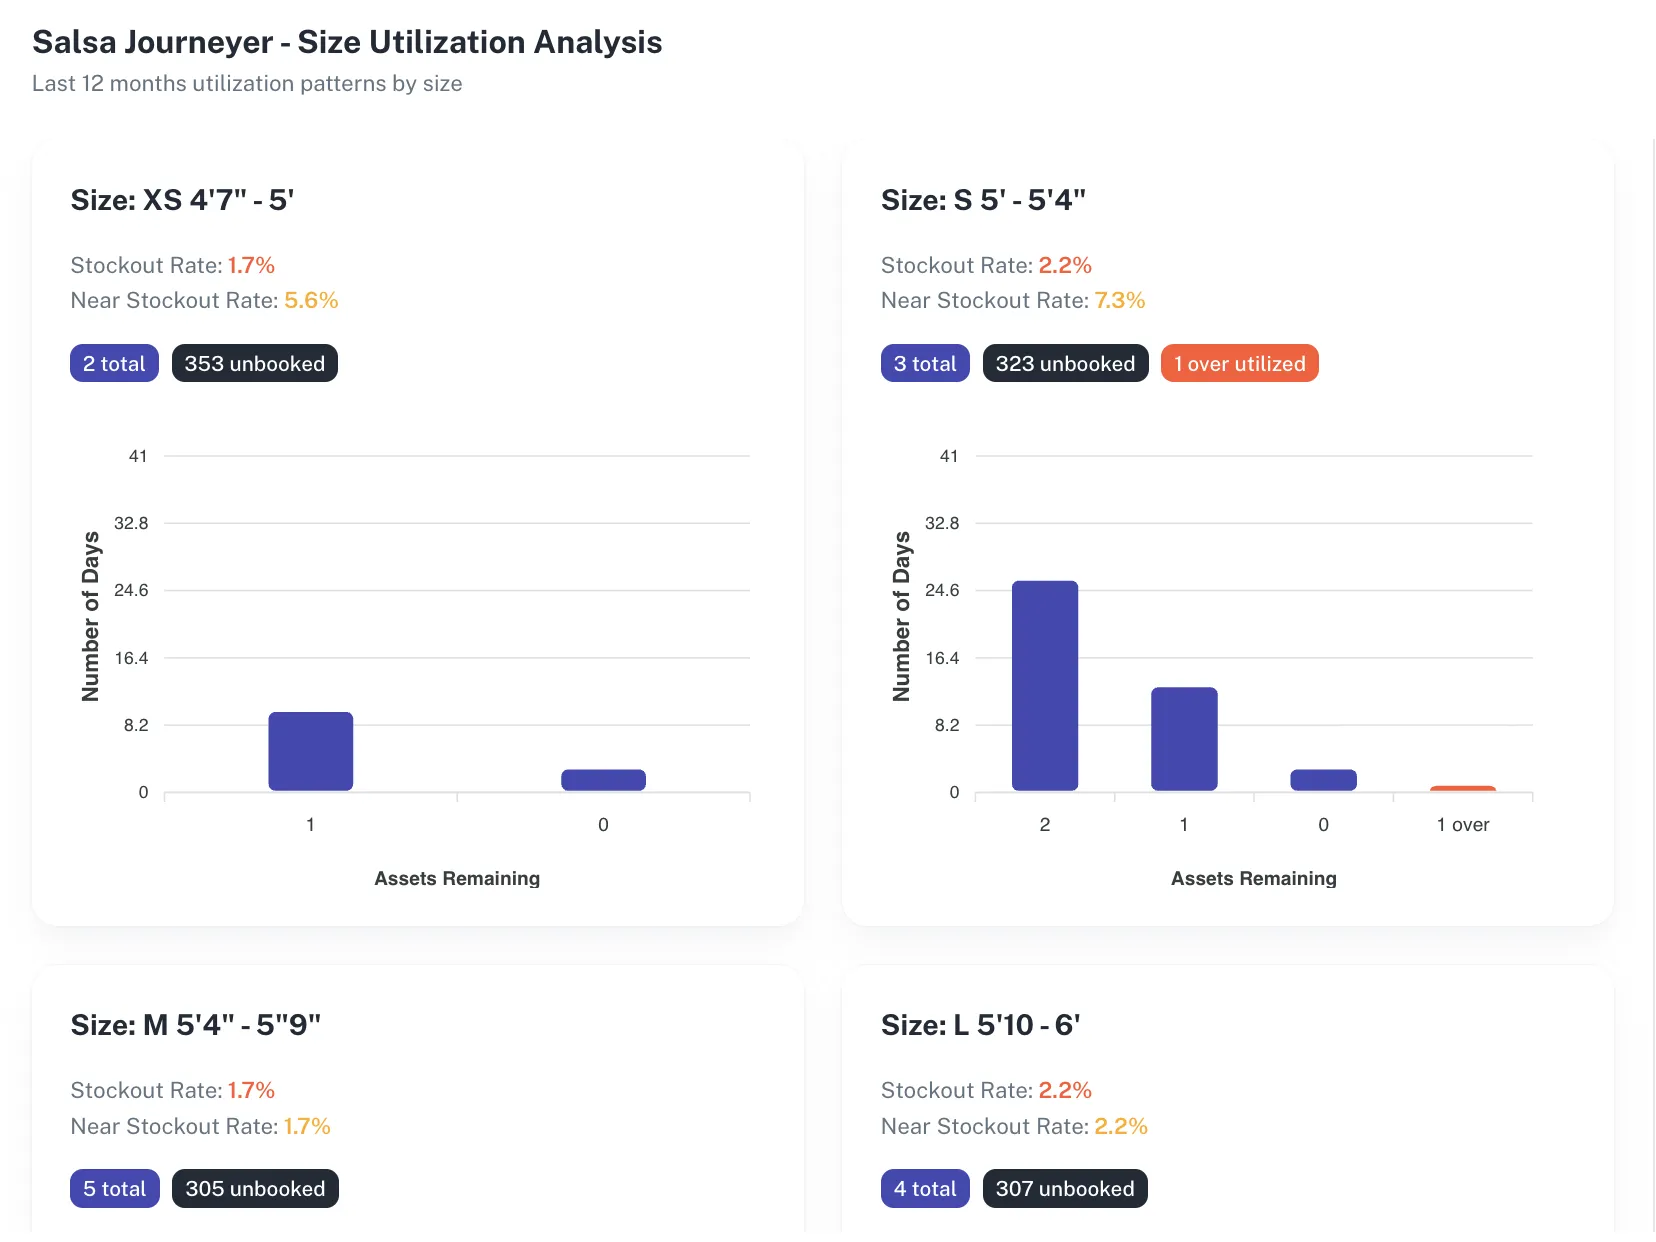Click the "323 unbooked" badge for size S
This screenshot has height=1242, width=1656.
coord(1065,363)
